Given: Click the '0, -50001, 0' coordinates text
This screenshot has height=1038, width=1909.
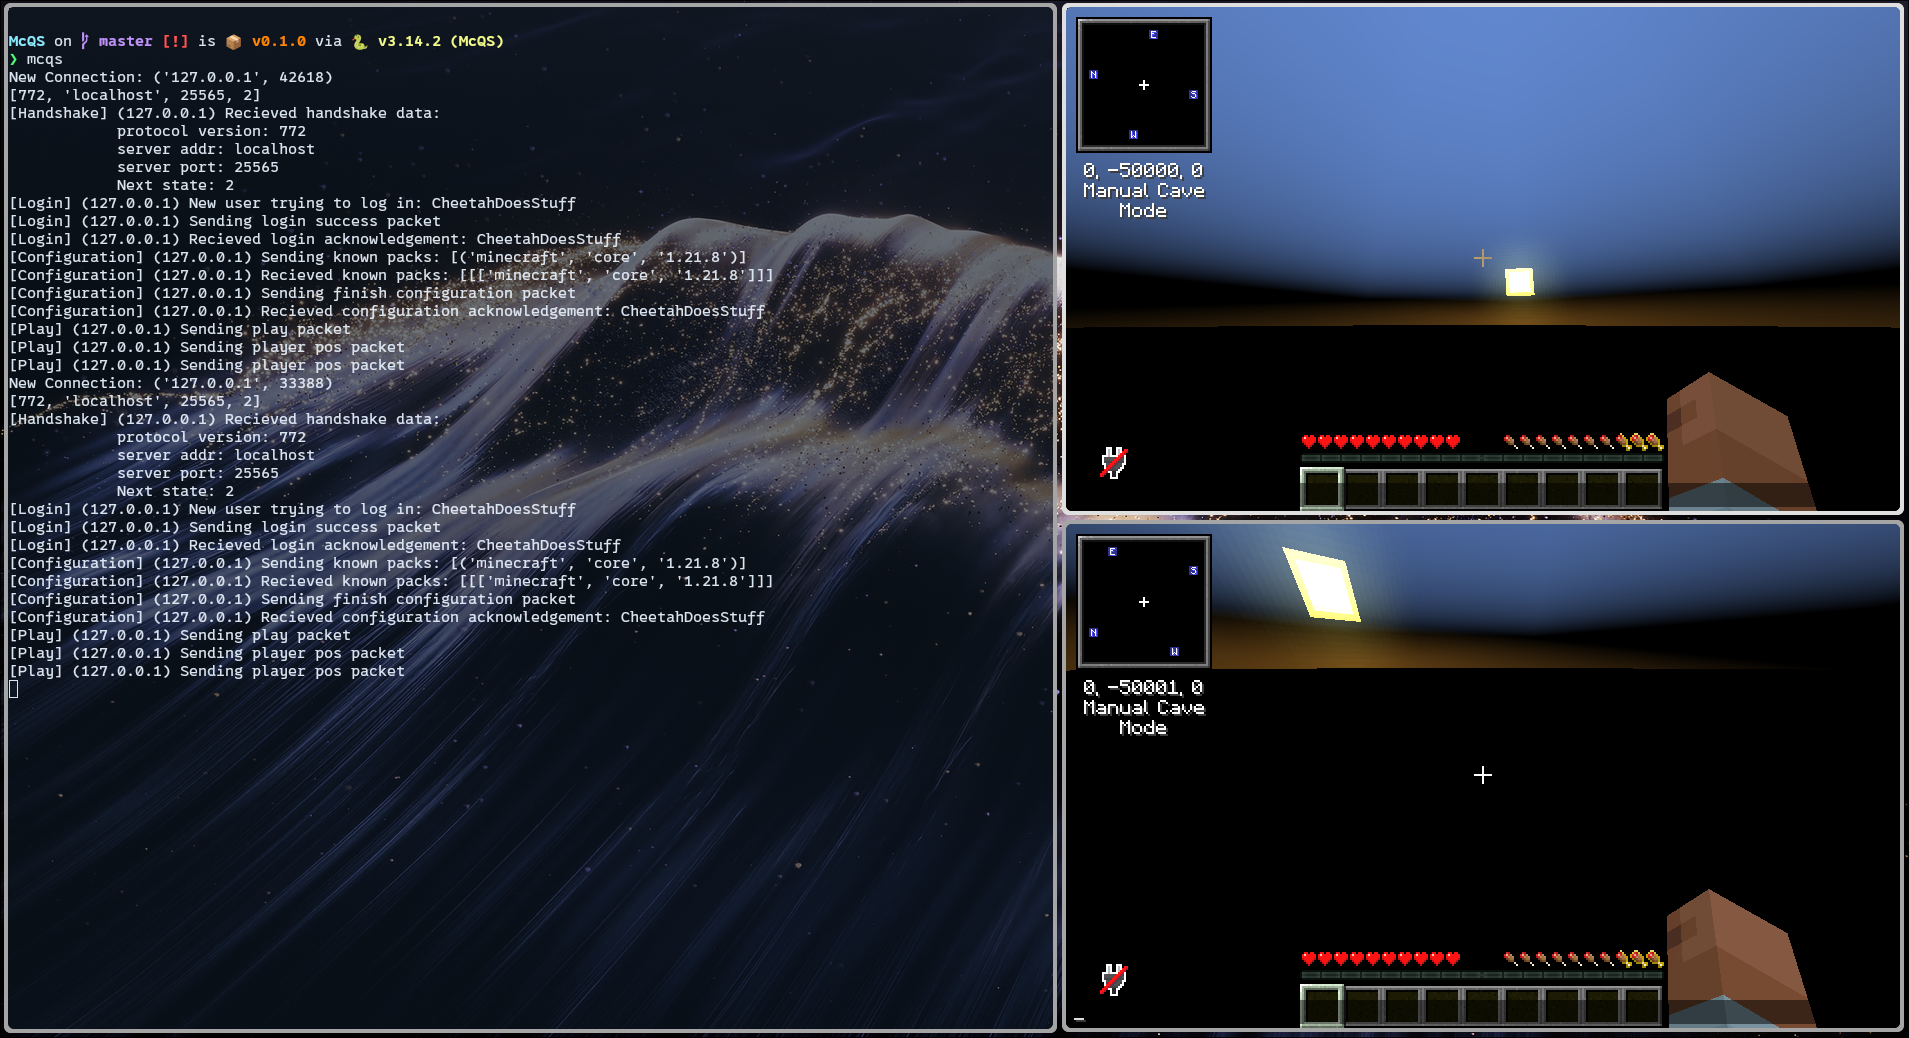Looking at the screenshot, I should [x=1142, y=688].
